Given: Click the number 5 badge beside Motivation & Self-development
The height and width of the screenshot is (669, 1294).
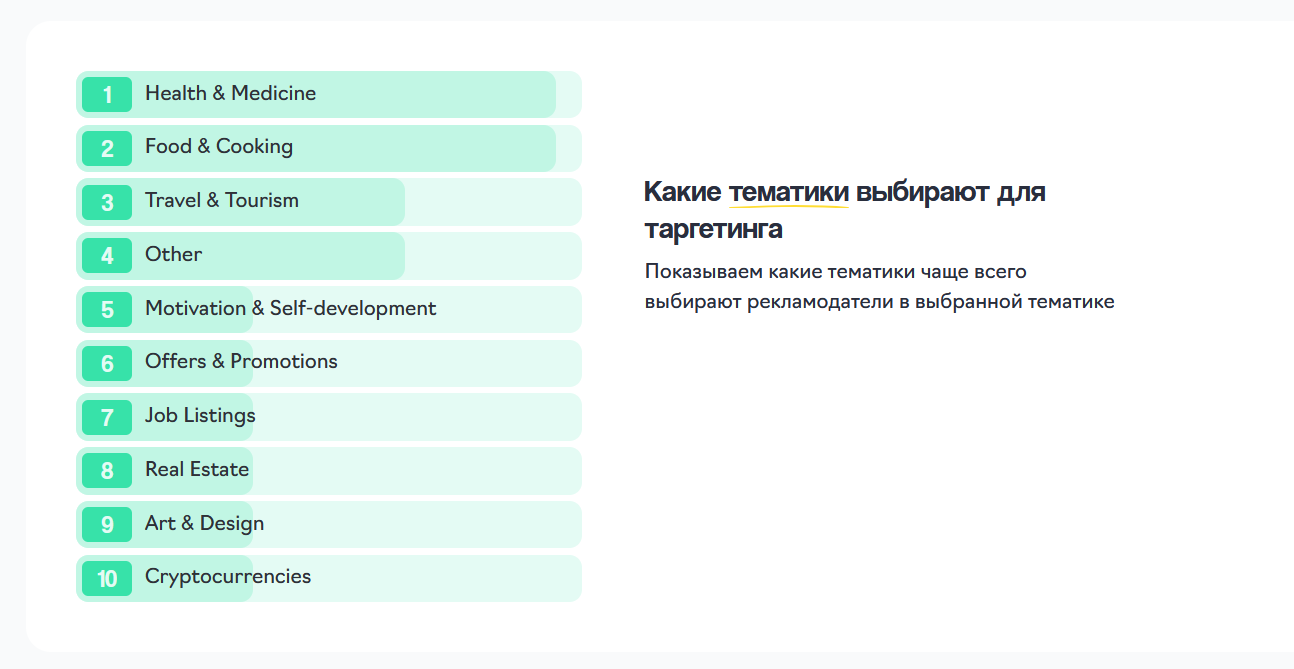Looking at the screenshot, I should pyautogui.click(x=106, y=309).
